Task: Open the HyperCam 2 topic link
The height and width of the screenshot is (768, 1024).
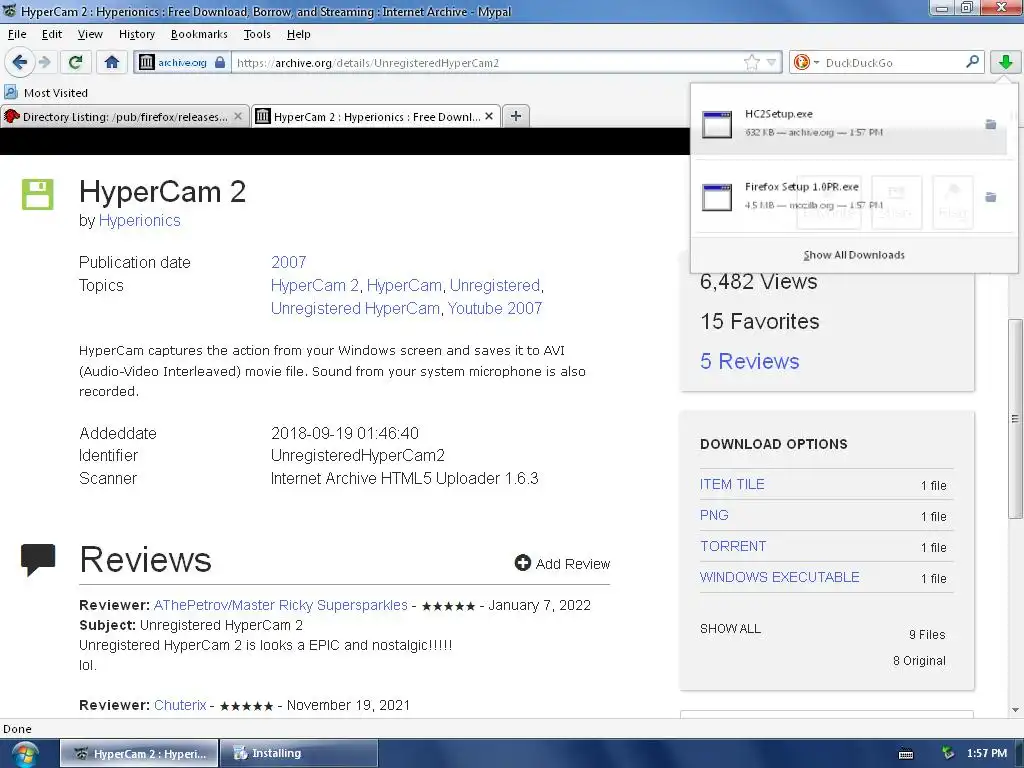Action: [315, 285]
